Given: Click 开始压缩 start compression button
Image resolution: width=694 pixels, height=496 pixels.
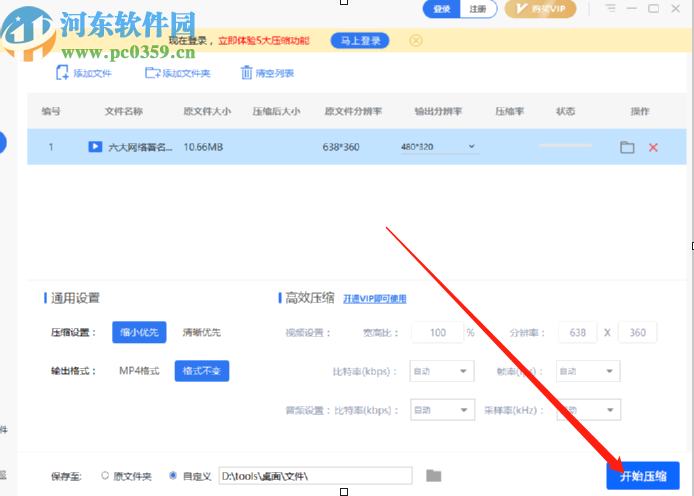Looking at the screenshot, I should [643, 476].
